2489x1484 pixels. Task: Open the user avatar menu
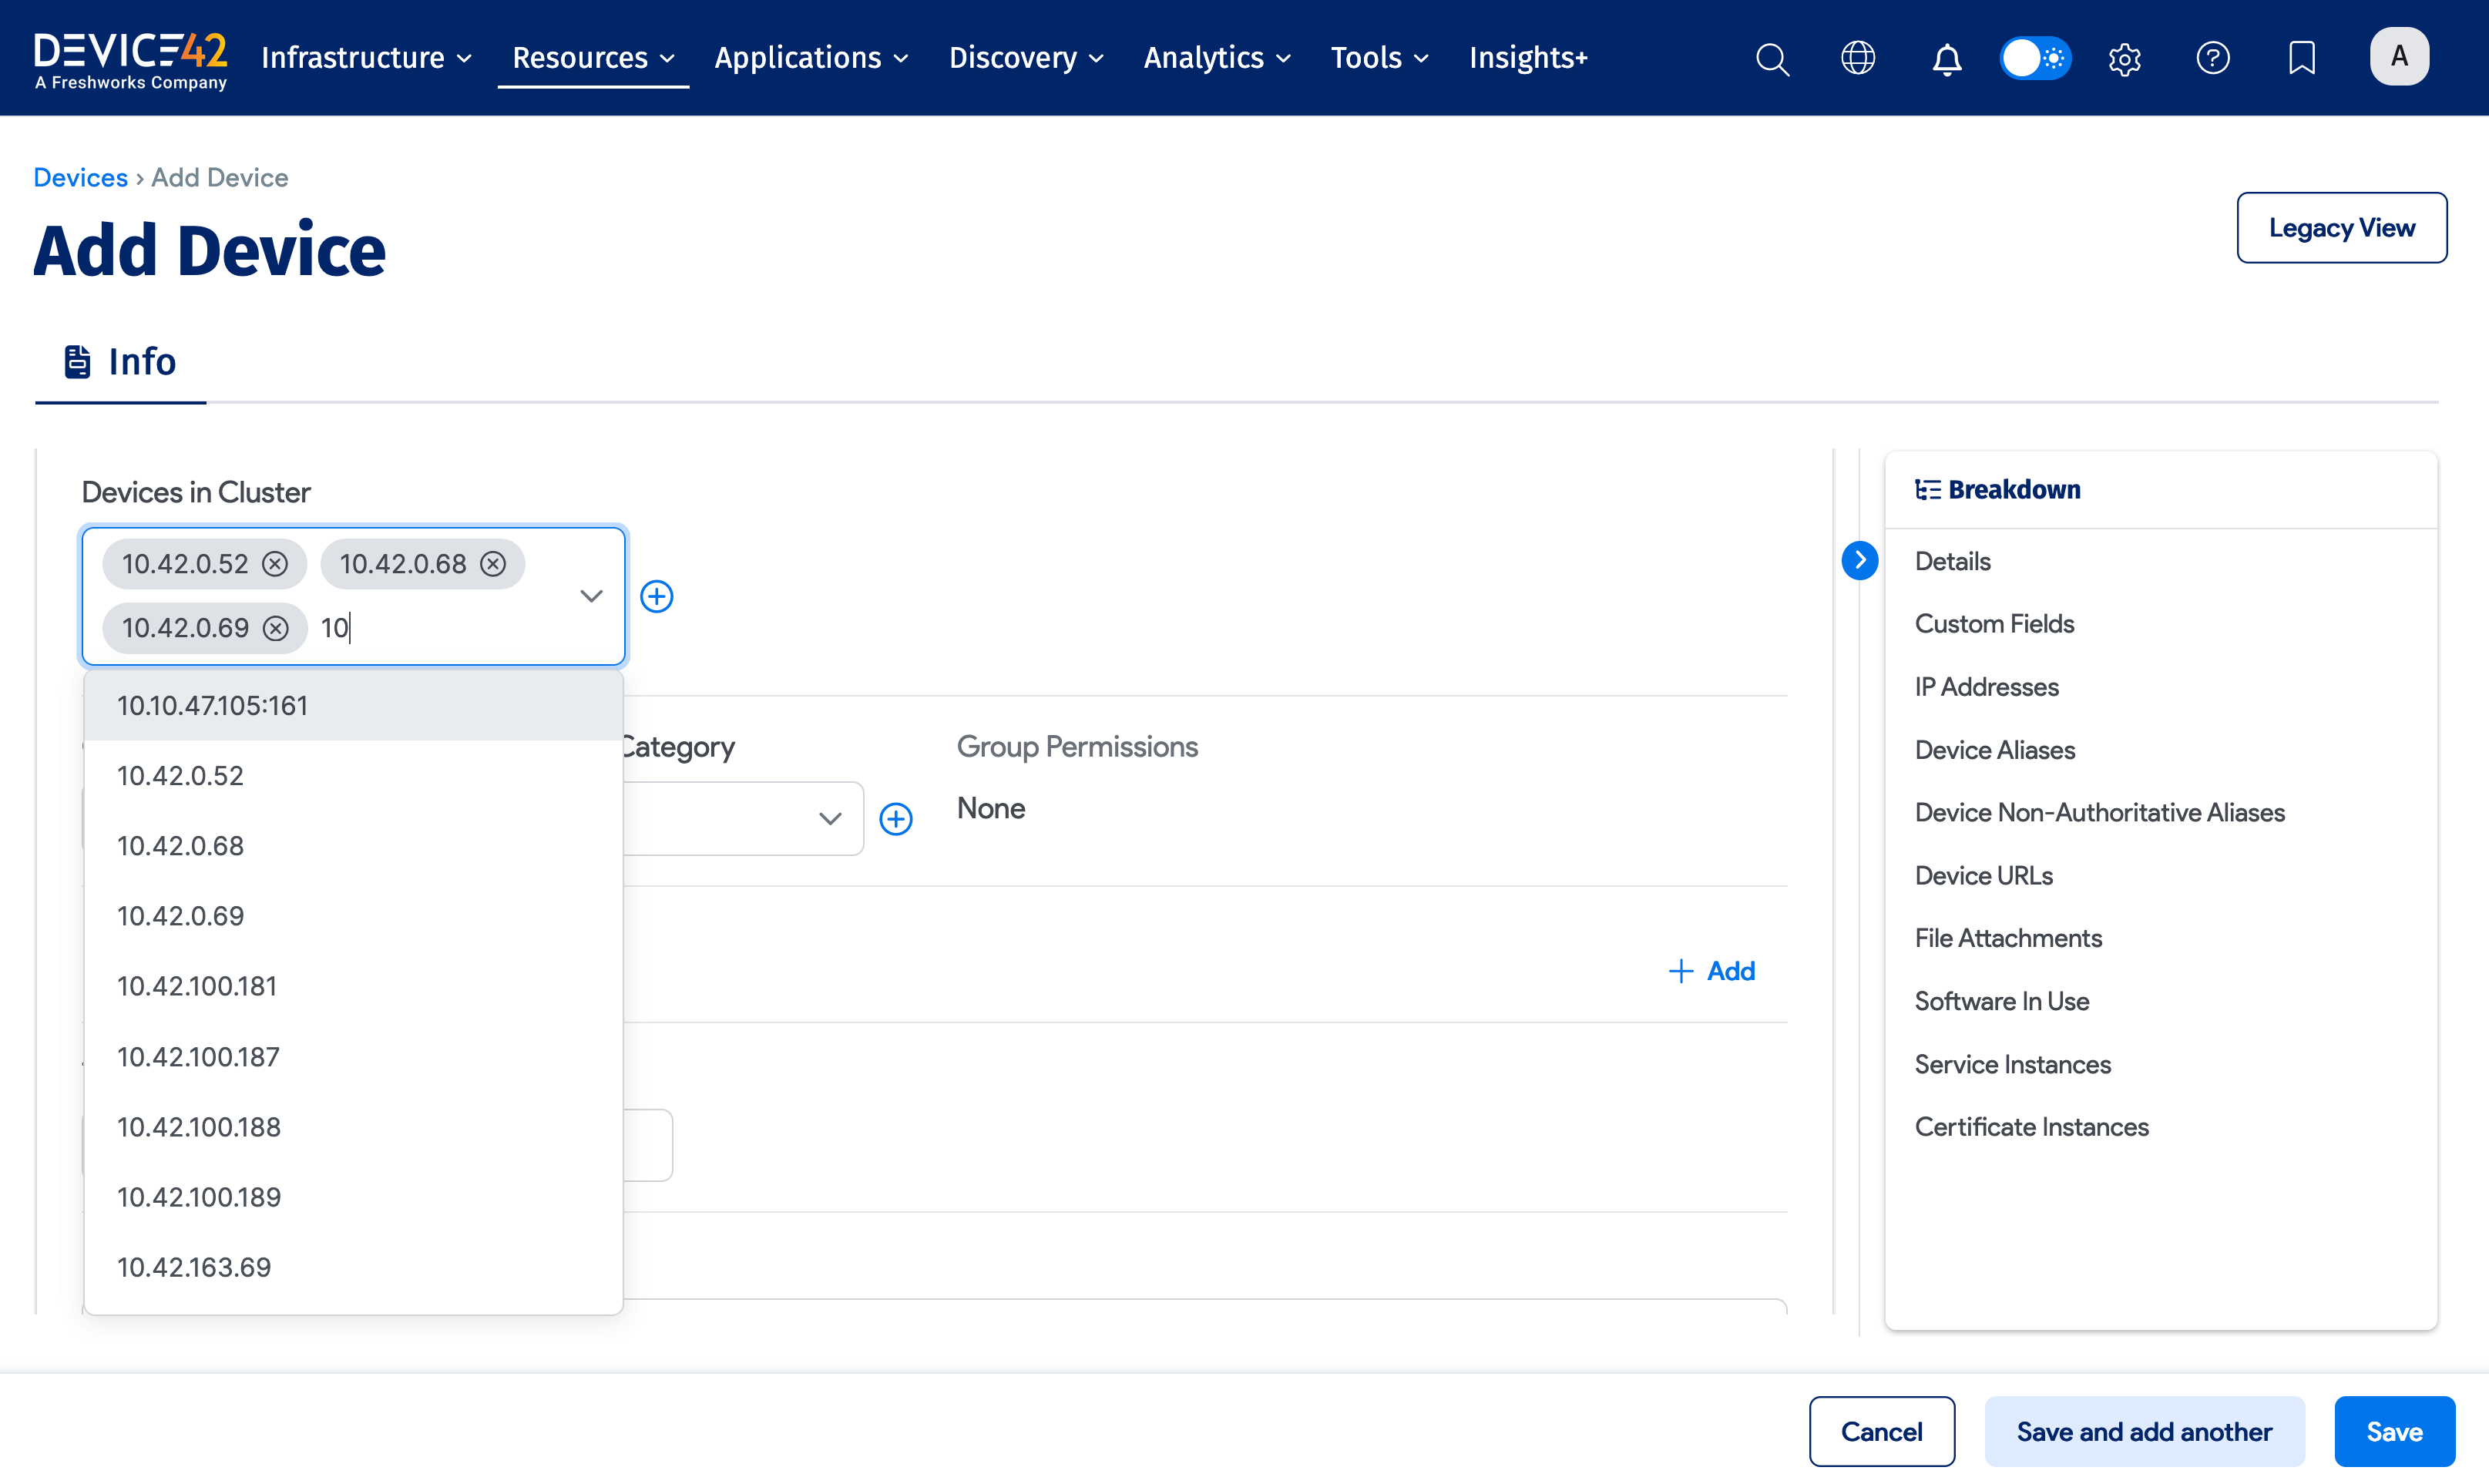coord(2400,56)
